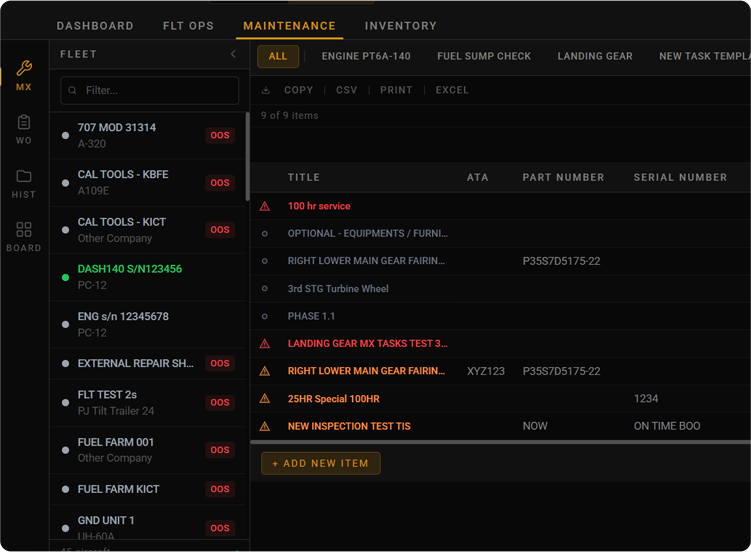Sort by SERIAL NUMBER column header

(x=680, y=178)
